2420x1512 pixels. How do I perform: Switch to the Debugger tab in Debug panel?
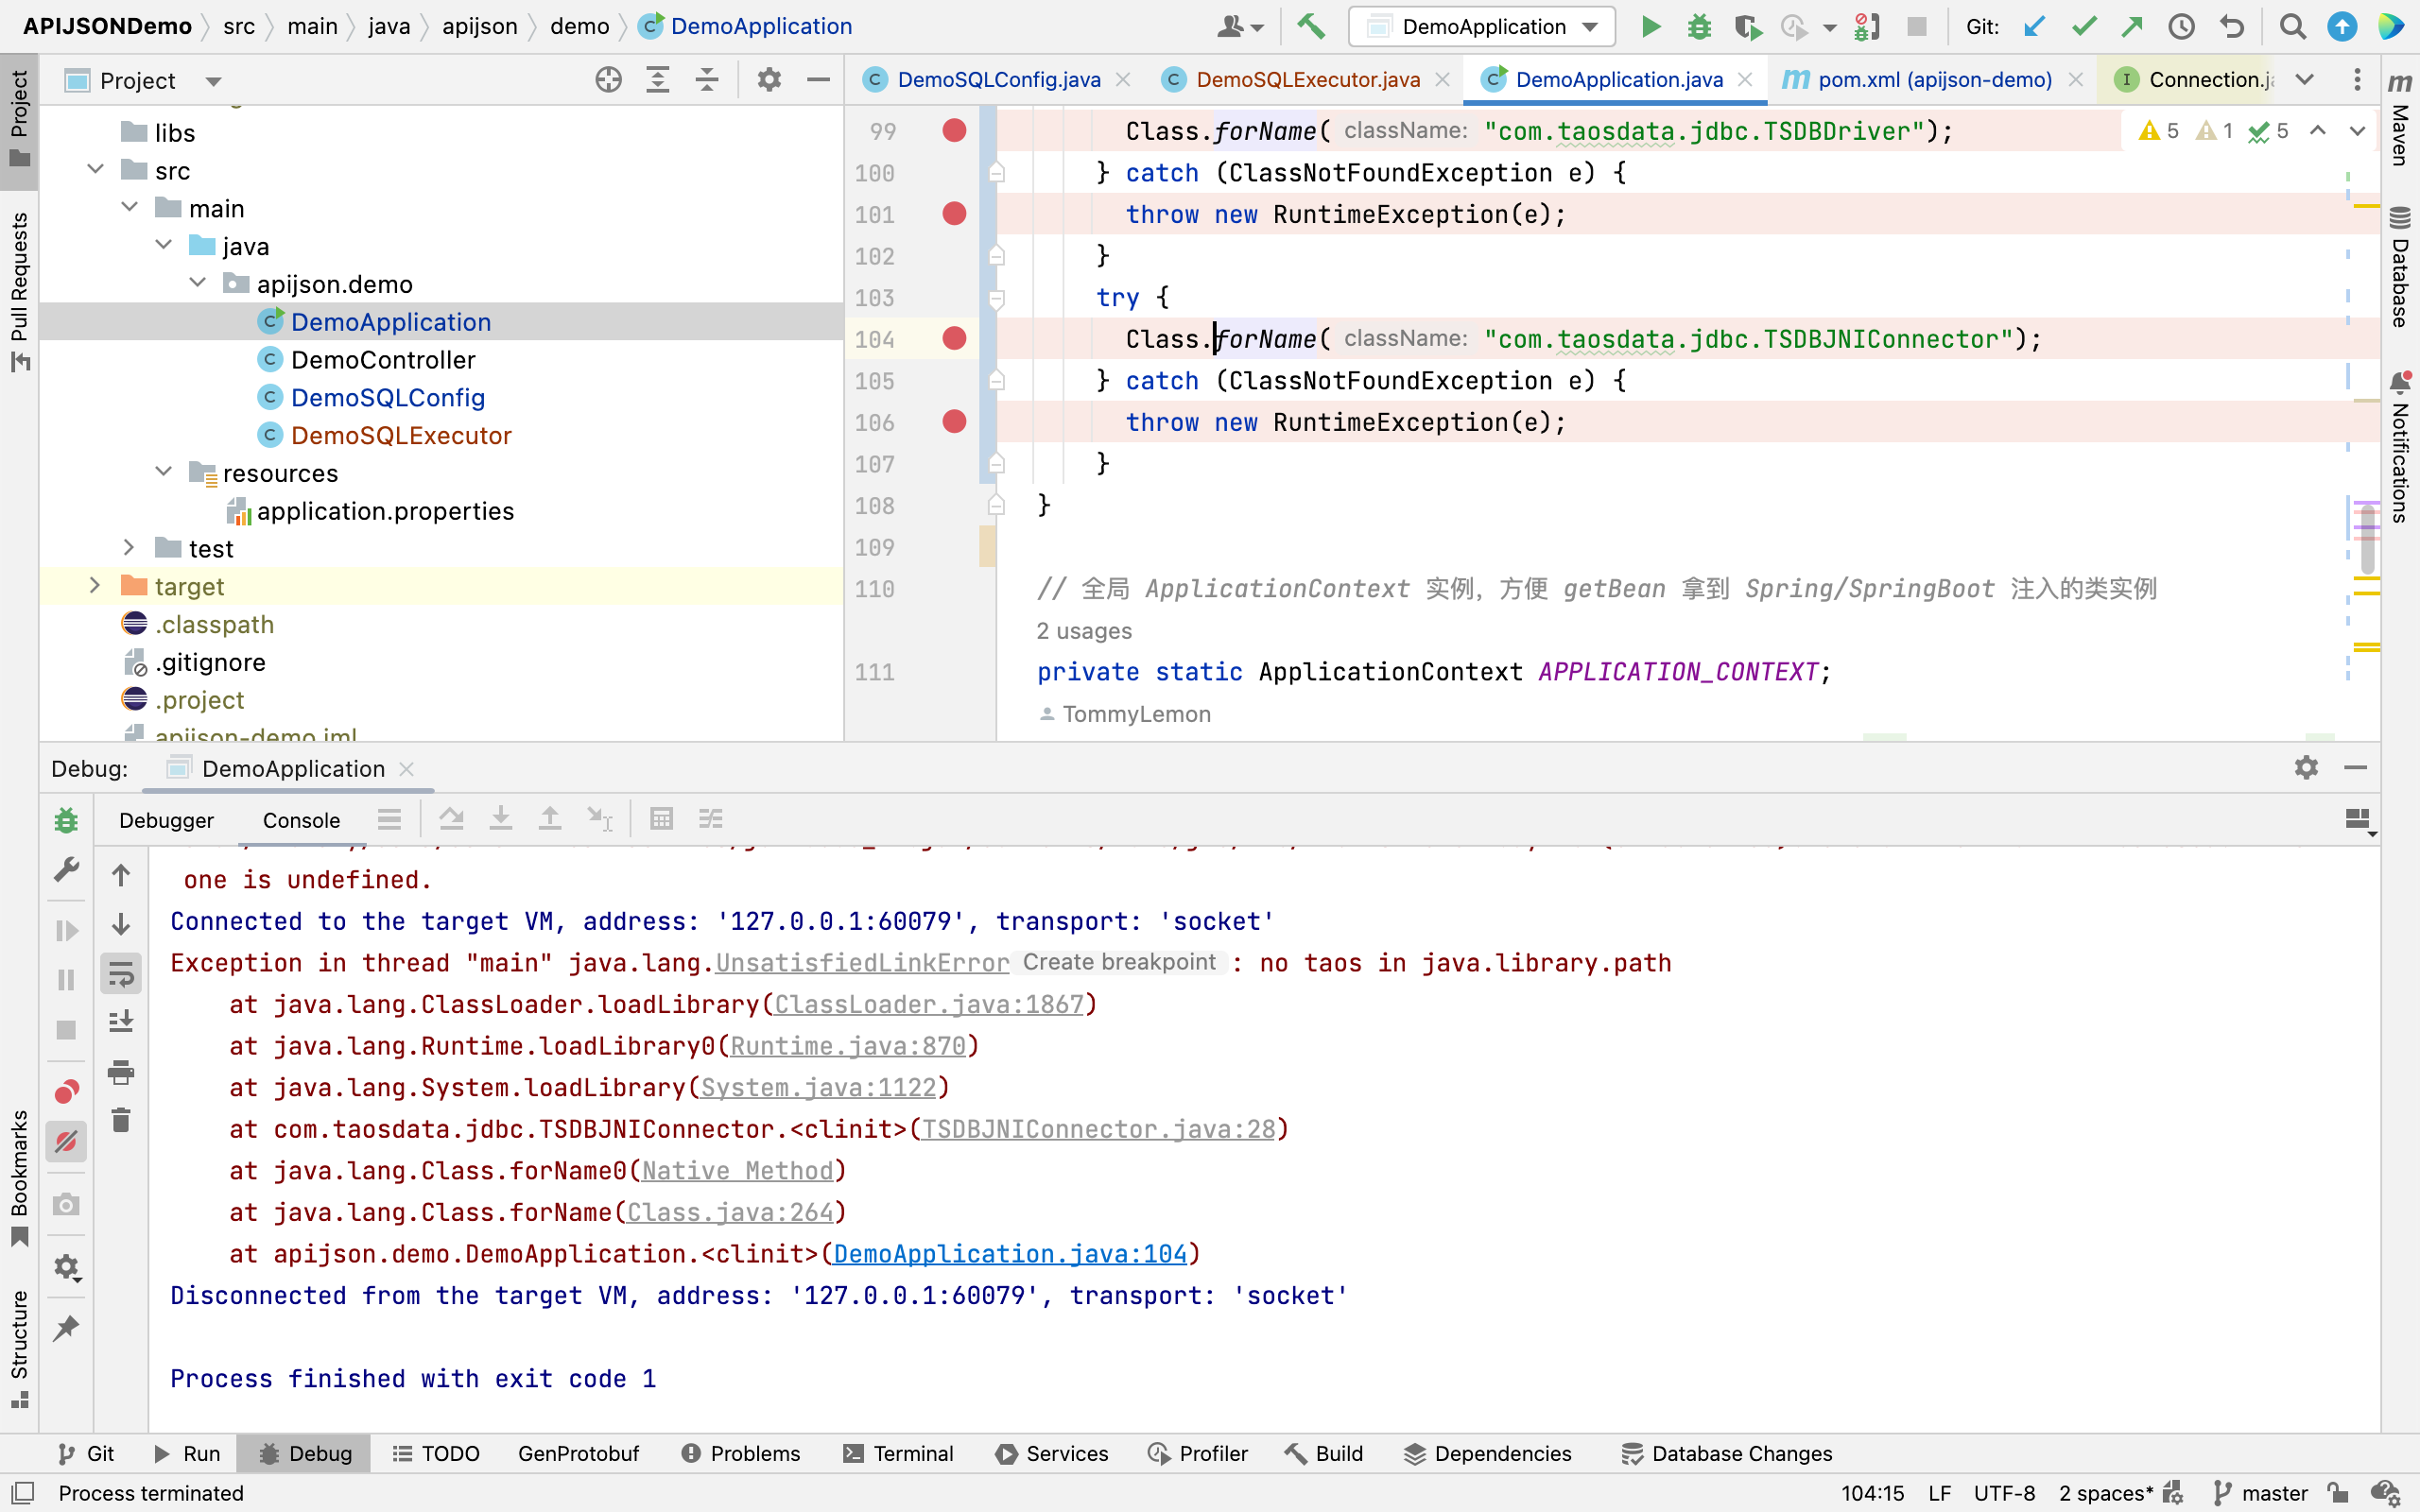pyautogui.click(x=166, y=820)
